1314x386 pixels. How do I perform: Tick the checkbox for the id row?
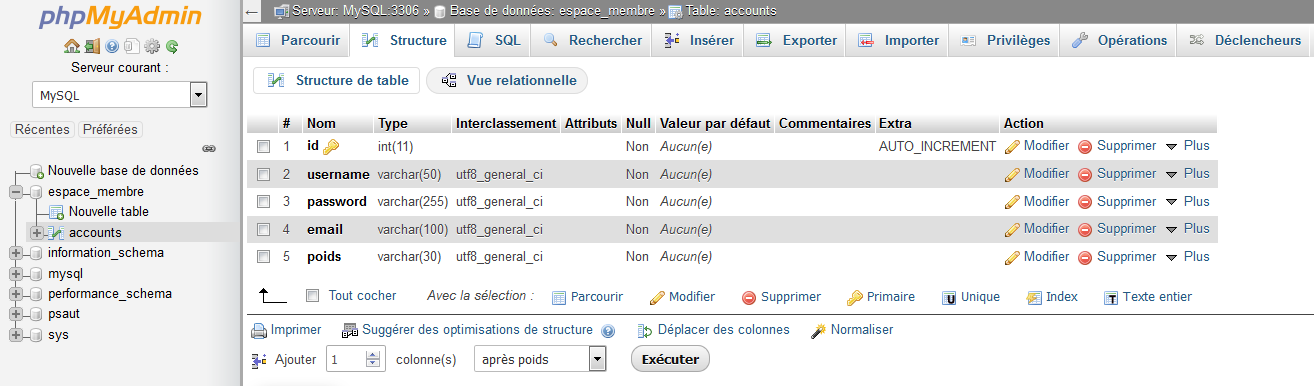click(x=264, y=146)
